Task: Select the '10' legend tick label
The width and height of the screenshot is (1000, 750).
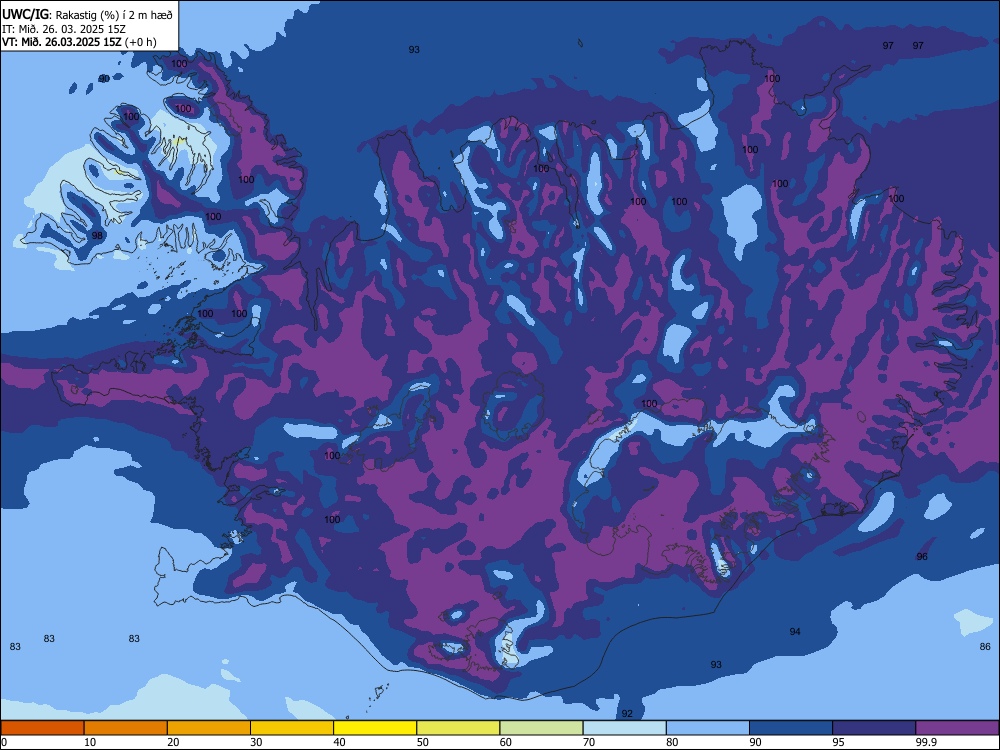Action: 90,742
